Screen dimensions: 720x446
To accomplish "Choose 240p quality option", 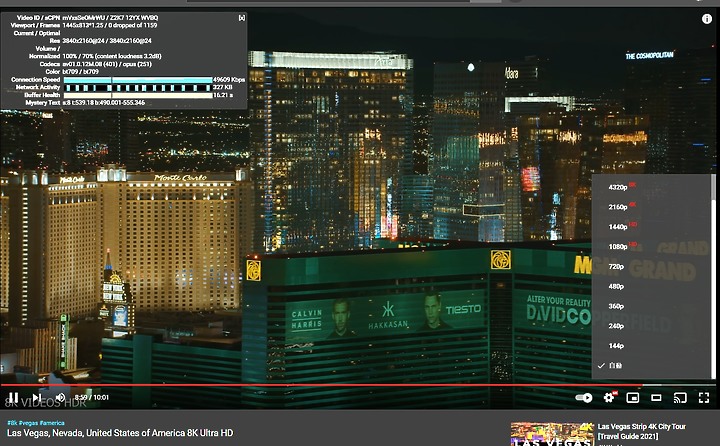I will 651,326.
